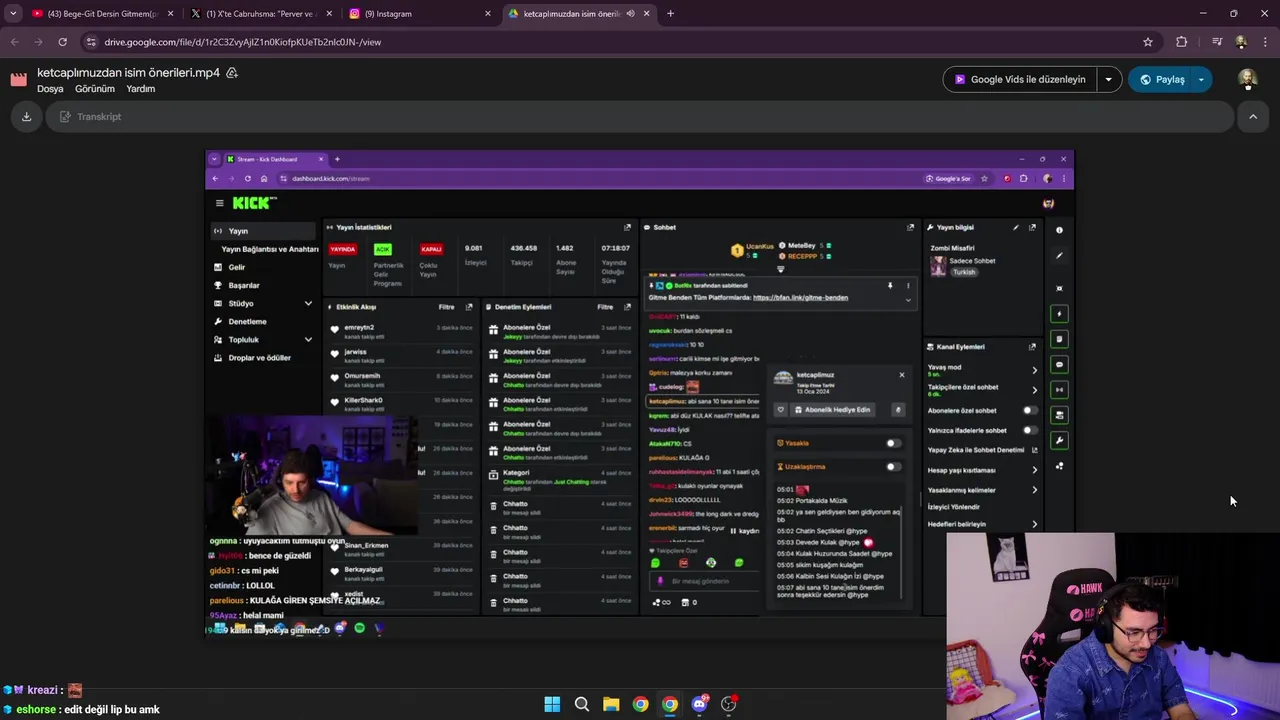Click the Paylaş share button
This screenshot has width=1280, height=720.
click(x=1160, y=79)
